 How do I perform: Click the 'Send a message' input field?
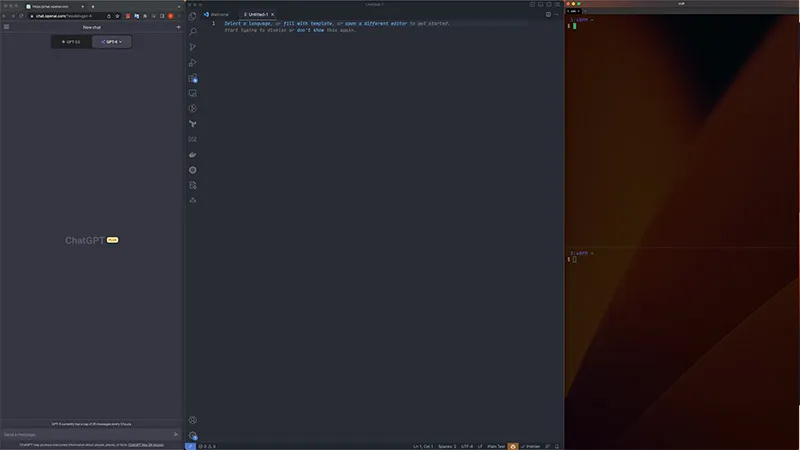point(85,434)
